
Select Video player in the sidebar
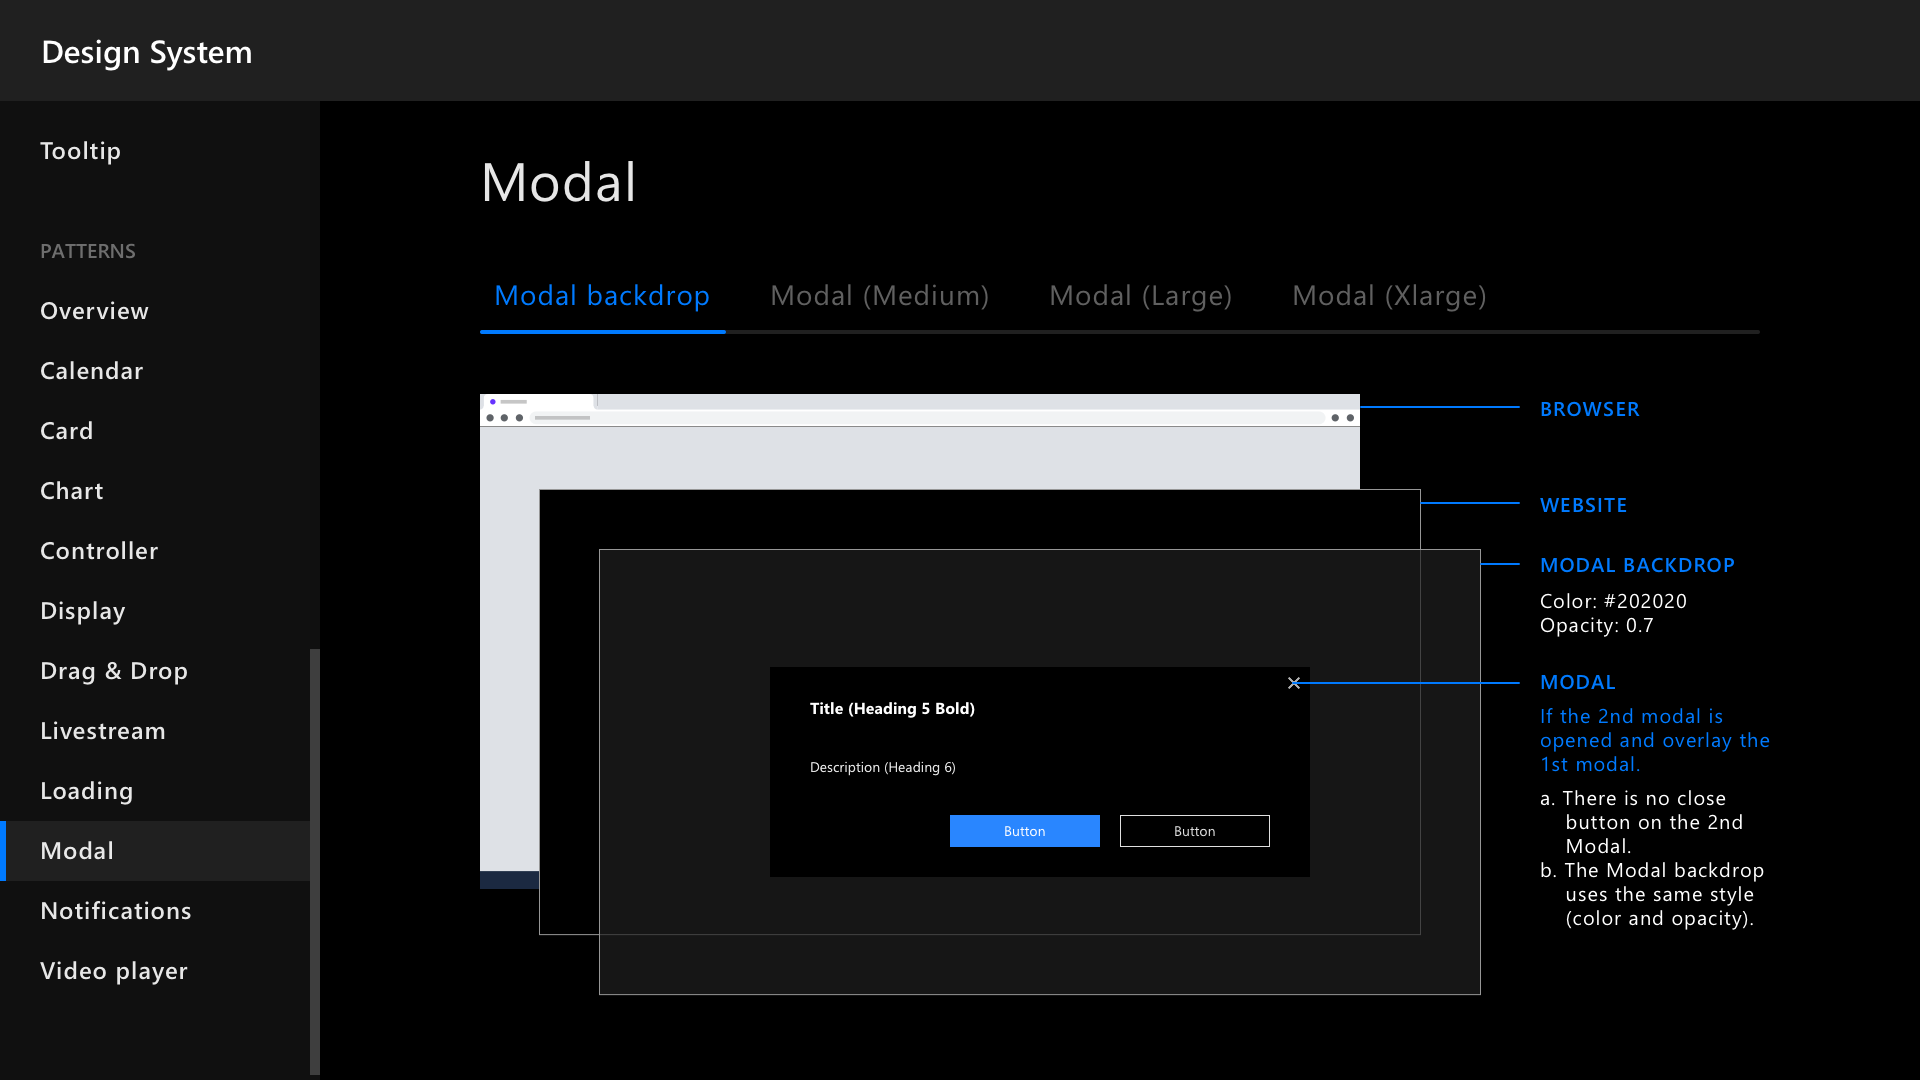[x=114, y=971]
